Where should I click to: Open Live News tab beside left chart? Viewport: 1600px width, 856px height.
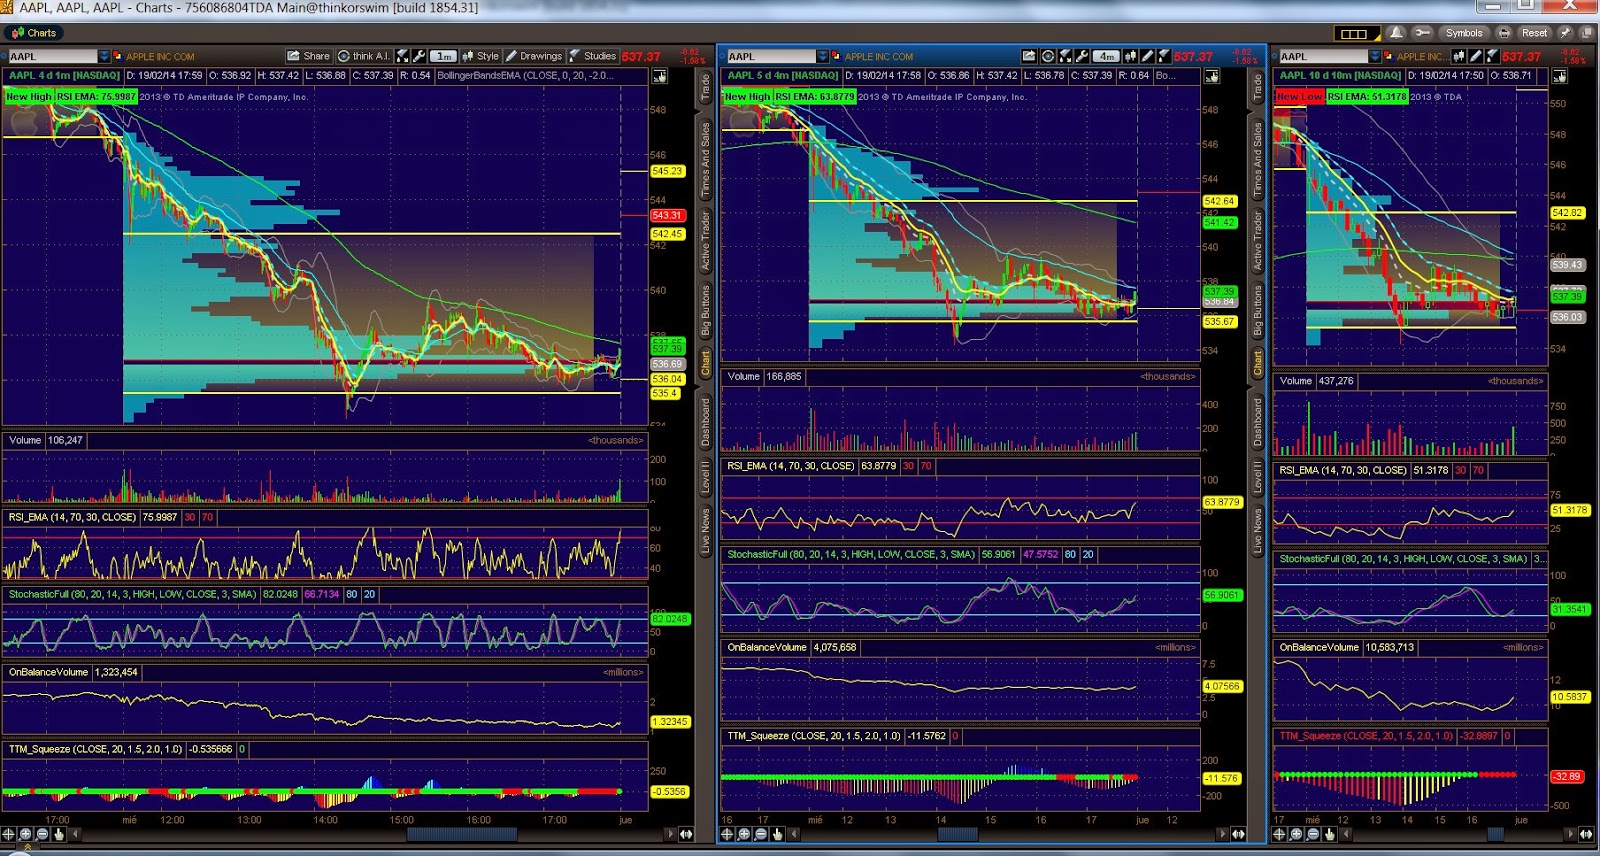coord(705,531)
